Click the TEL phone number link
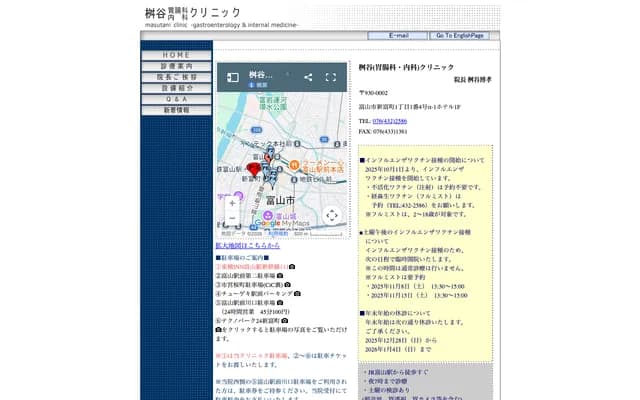 coord(390,121)
